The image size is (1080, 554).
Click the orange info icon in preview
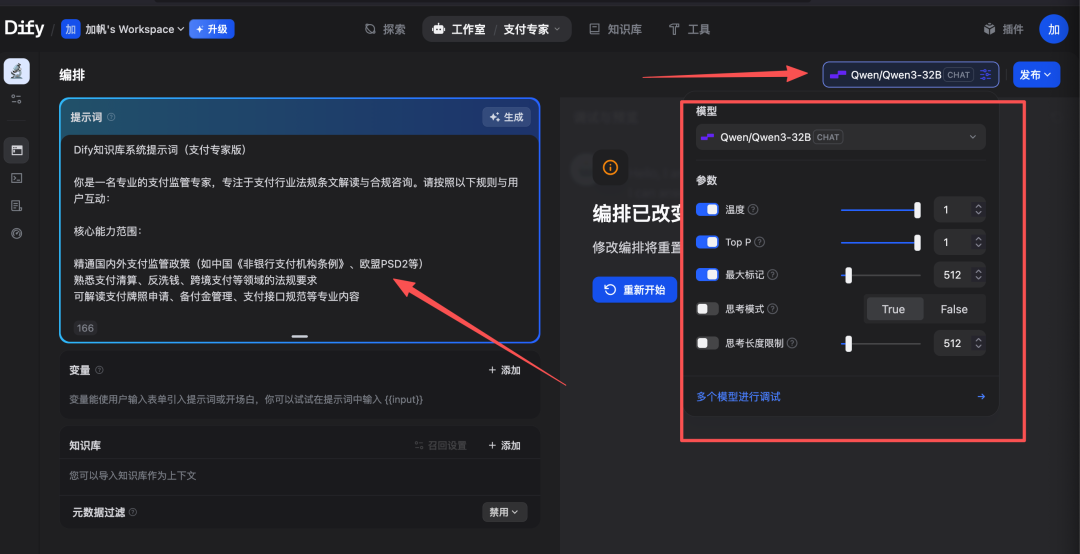[x=610, y=167]
